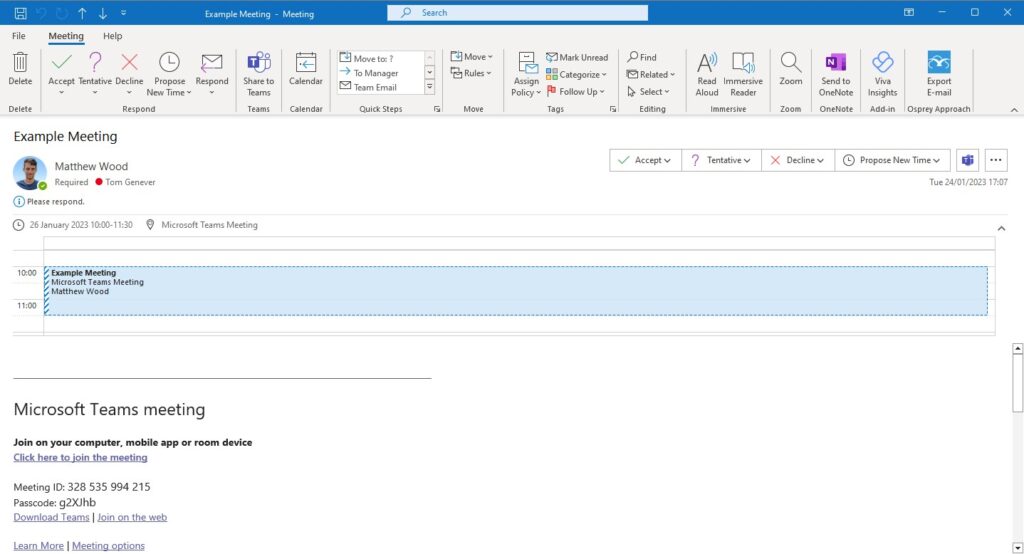Click Matthew Wood sender name
The height and width of the screenshot is (554, 1024).
91,166
